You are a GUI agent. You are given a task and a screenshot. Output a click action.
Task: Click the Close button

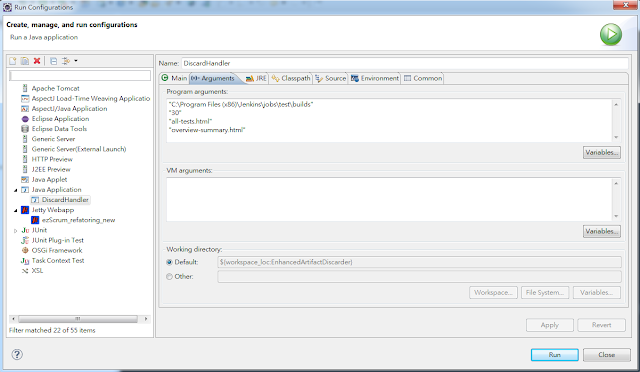click(x=607, y=354)
